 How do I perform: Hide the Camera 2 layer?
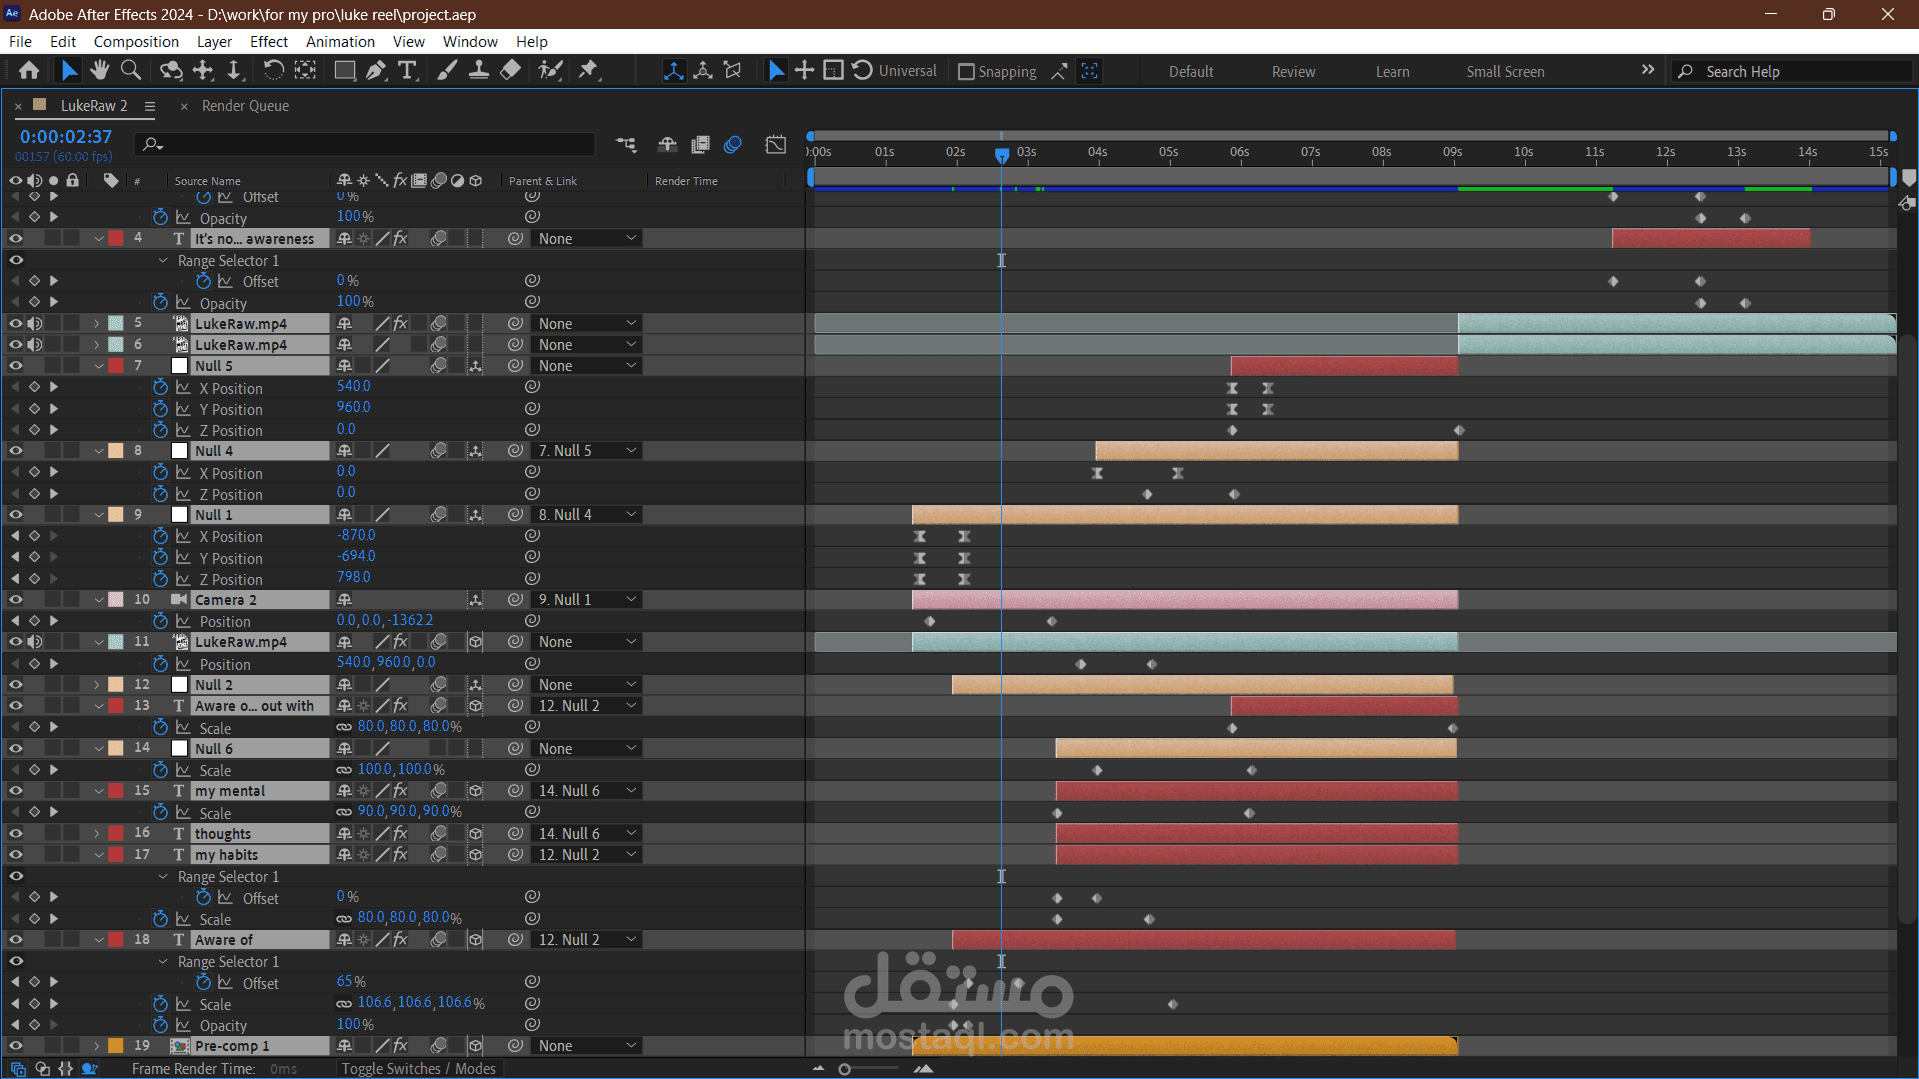click(16, 600)
